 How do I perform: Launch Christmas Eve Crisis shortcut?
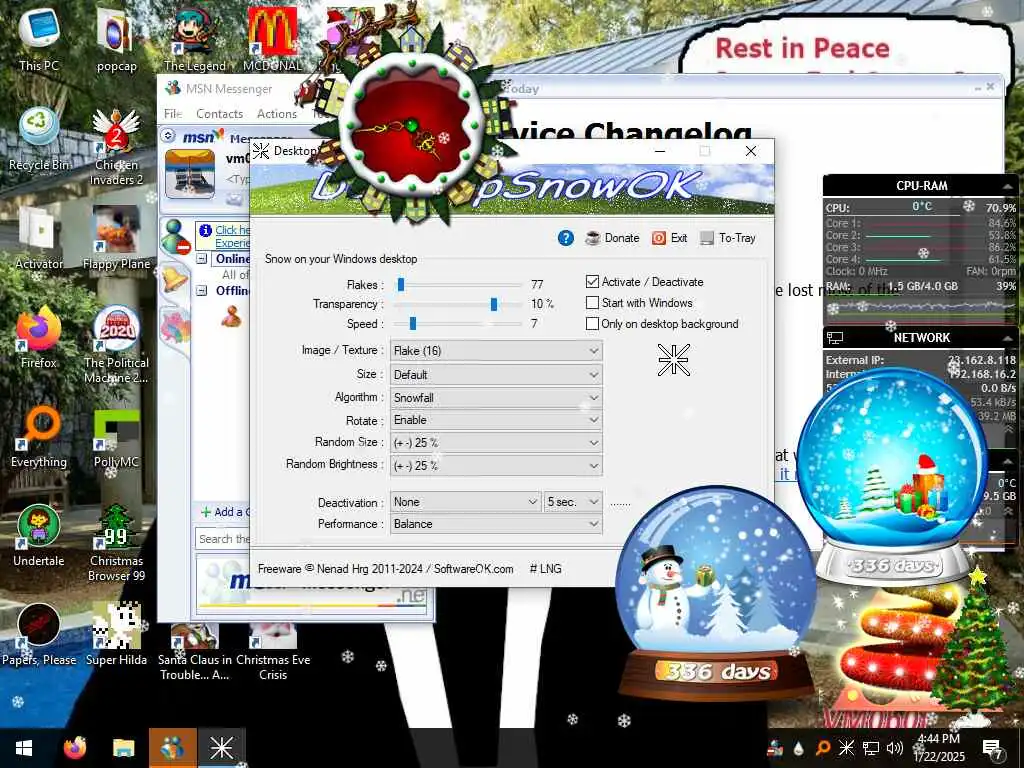pyautogui.click(x=273, y=650)
